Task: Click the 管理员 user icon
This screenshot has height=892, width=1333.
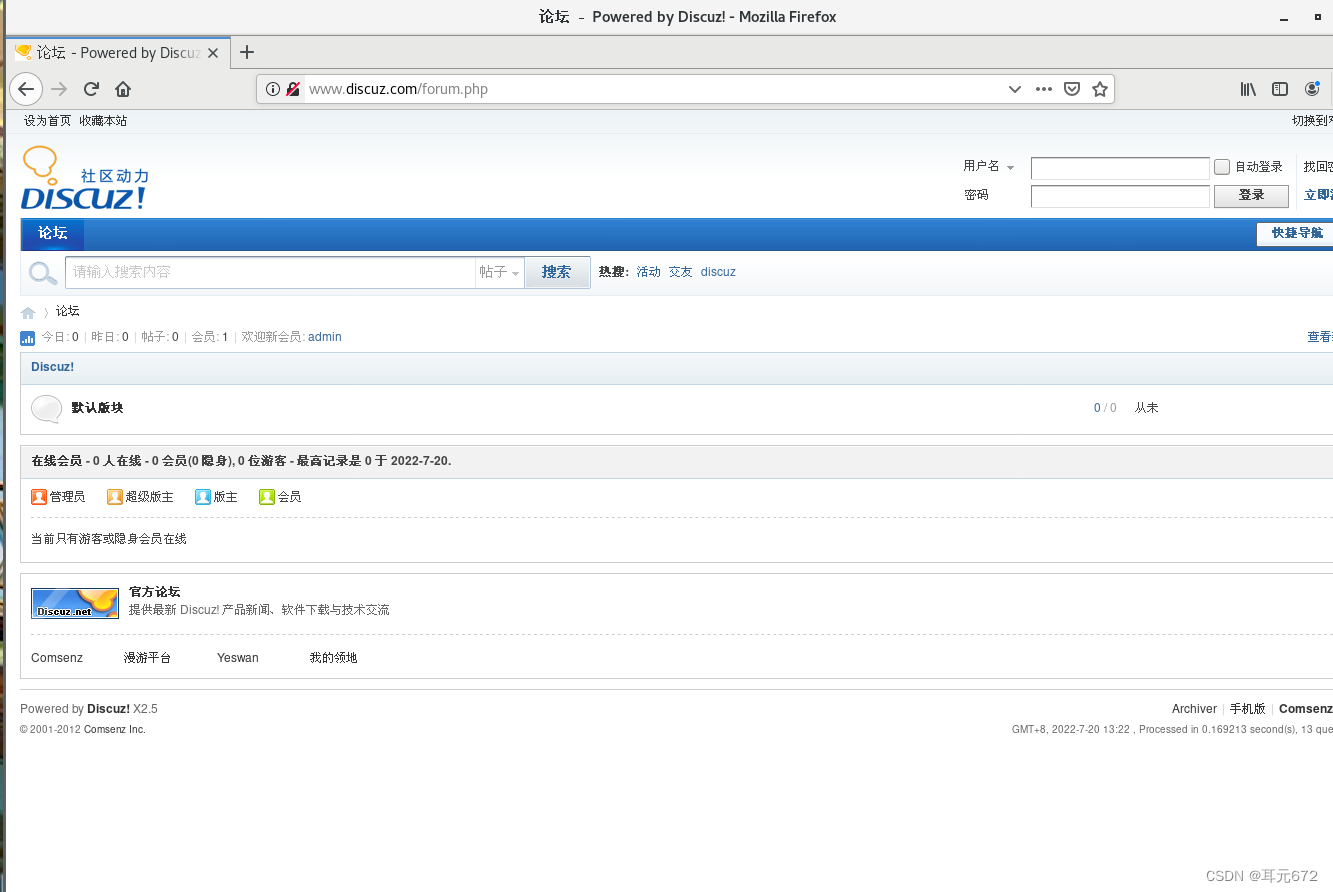Action: (39, 496)
